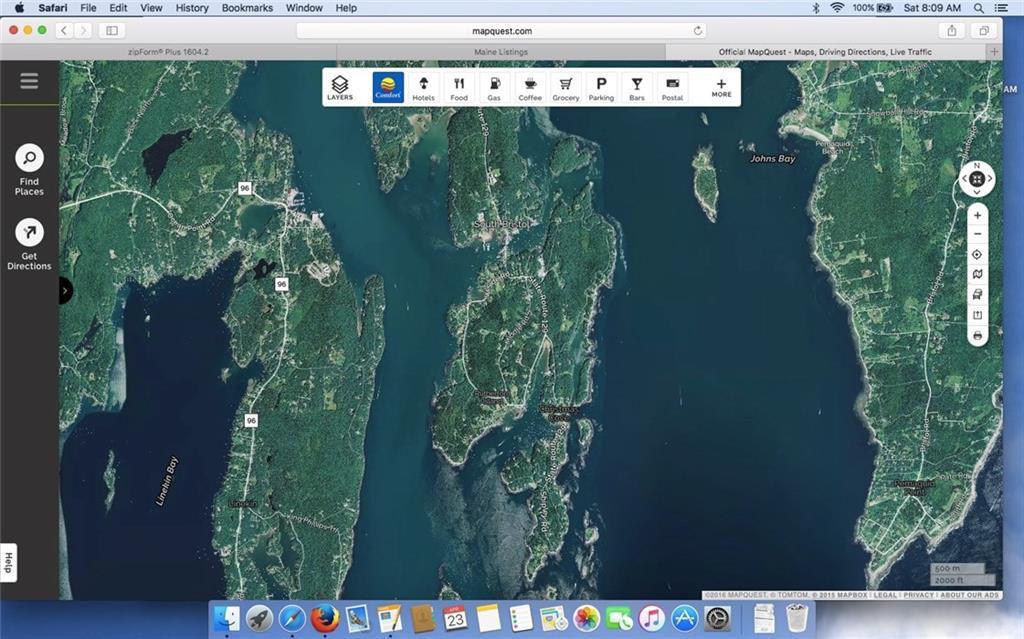Open the MapQuest hamburger menu
1024x639 pixels.
(29, 81)
